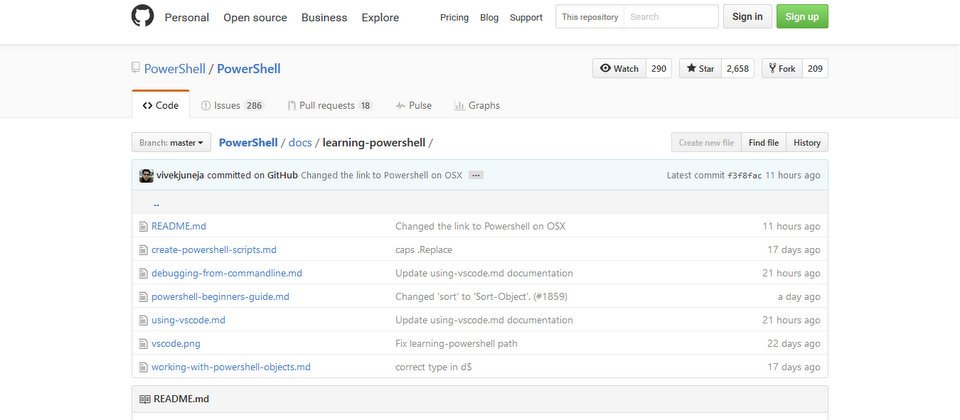Click file icon beside vscode.png
The image size is (960, 420).
[x=143, y=343]
